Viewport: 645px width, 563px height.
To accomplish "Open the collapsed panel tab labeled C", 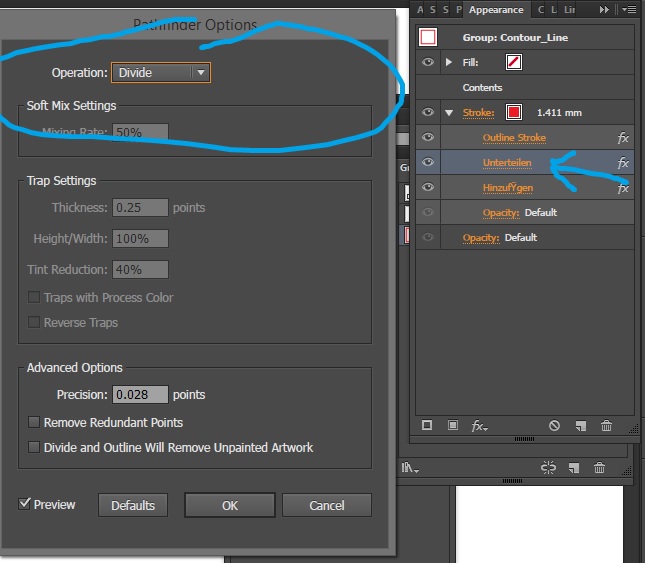I will (541, 9).
